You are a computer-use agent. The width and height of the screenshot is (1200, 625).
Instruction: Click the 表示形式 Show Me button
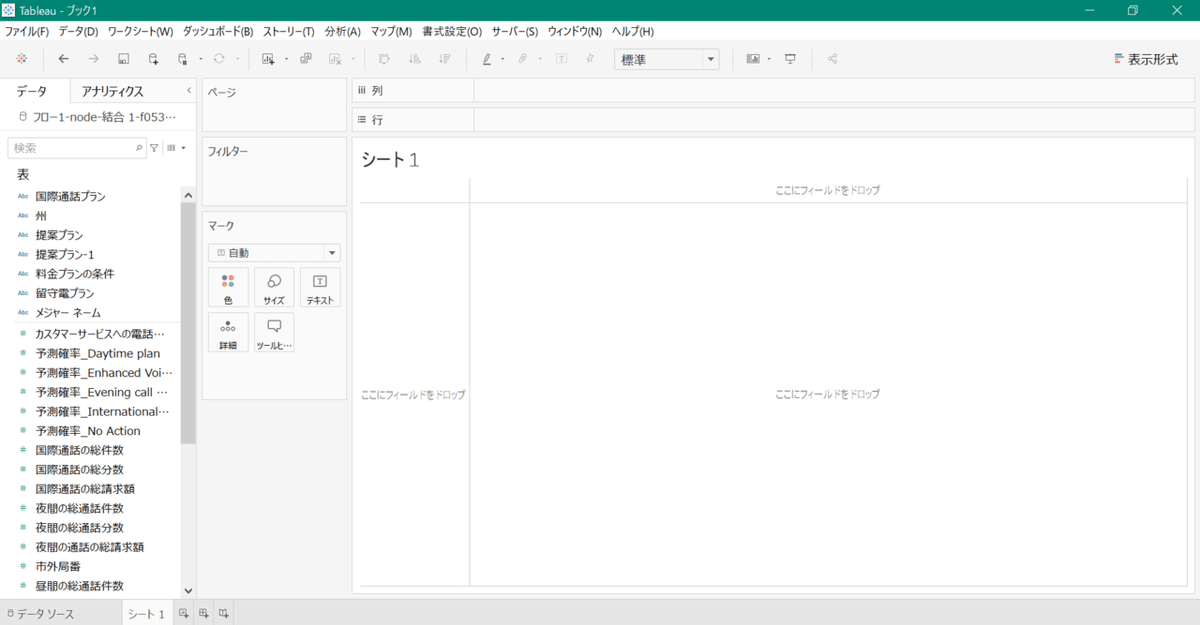(x=1146, y=60)
